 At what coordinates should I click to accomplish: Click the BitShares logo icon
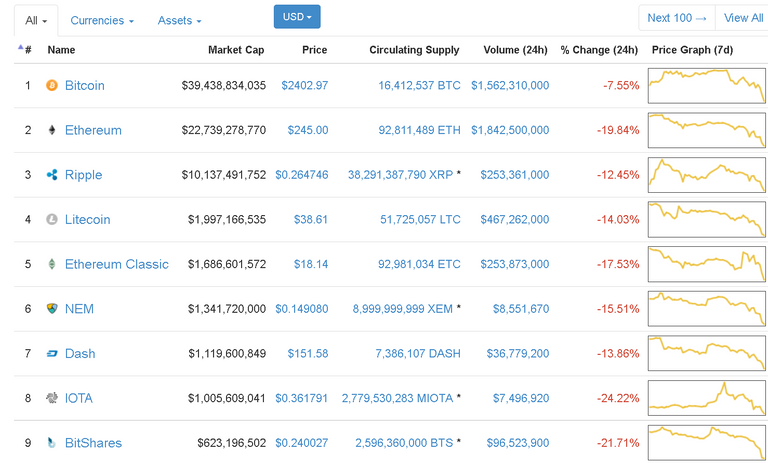(x=52, y=443)
